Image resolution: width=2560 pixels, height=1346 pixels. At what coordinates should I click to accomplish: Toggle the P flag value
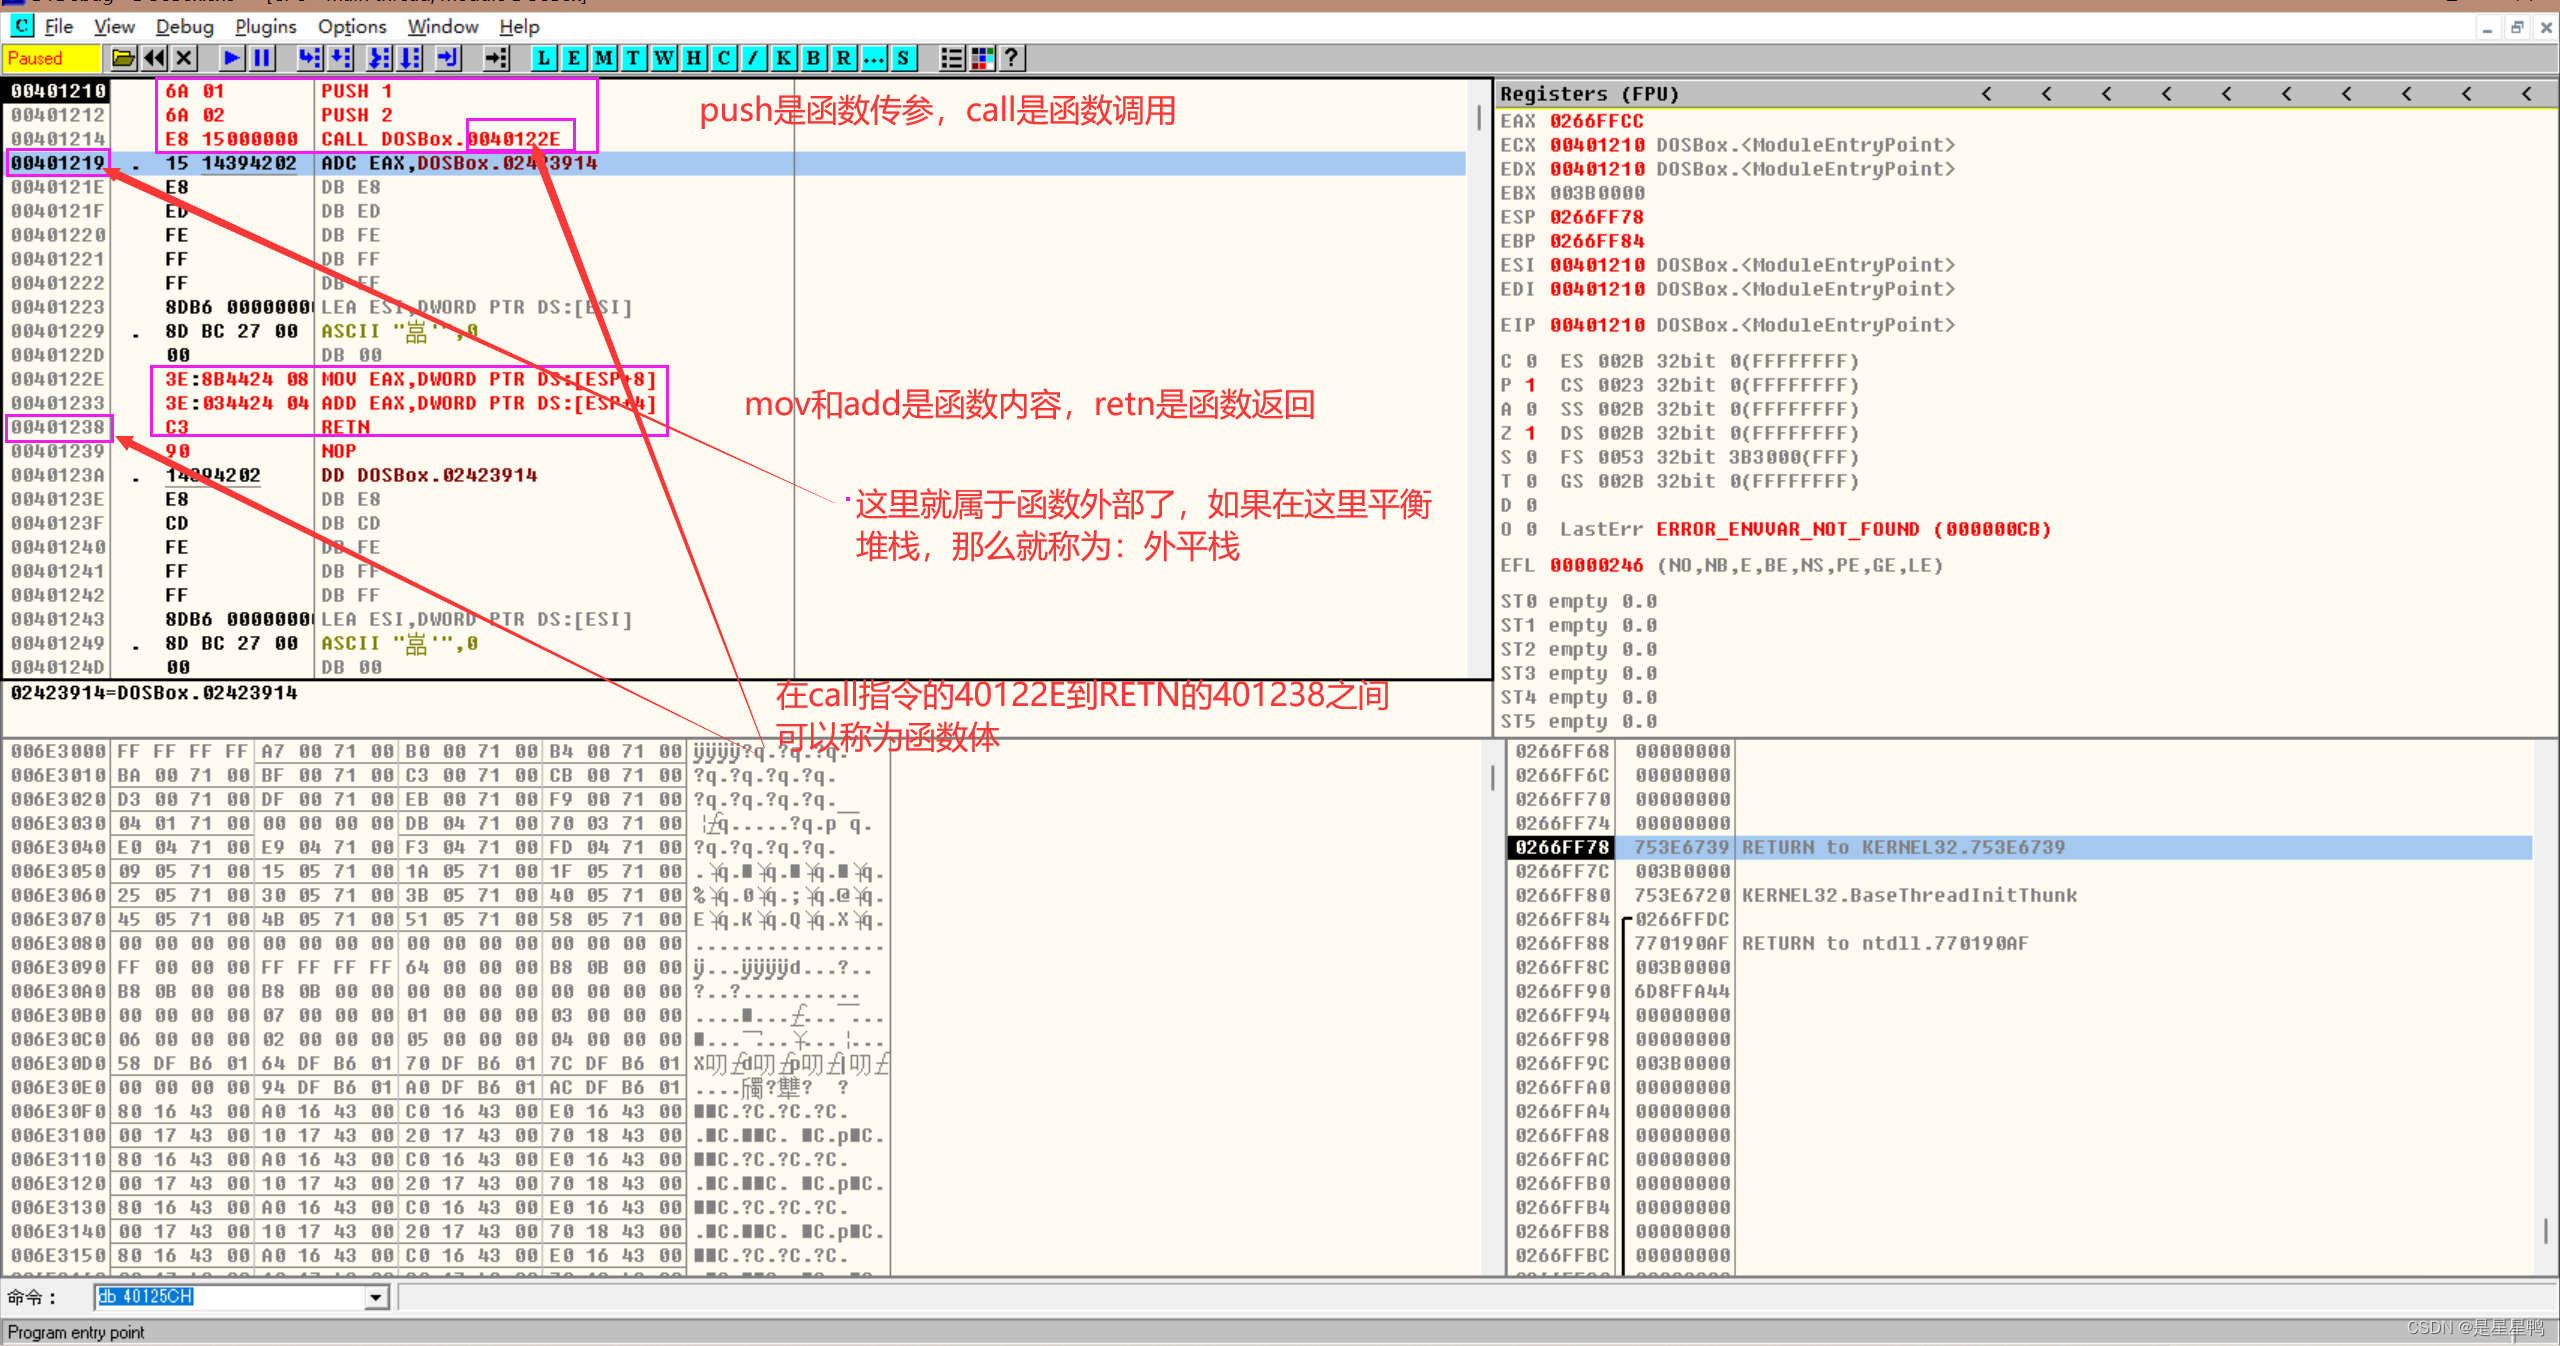point(1530,385)
